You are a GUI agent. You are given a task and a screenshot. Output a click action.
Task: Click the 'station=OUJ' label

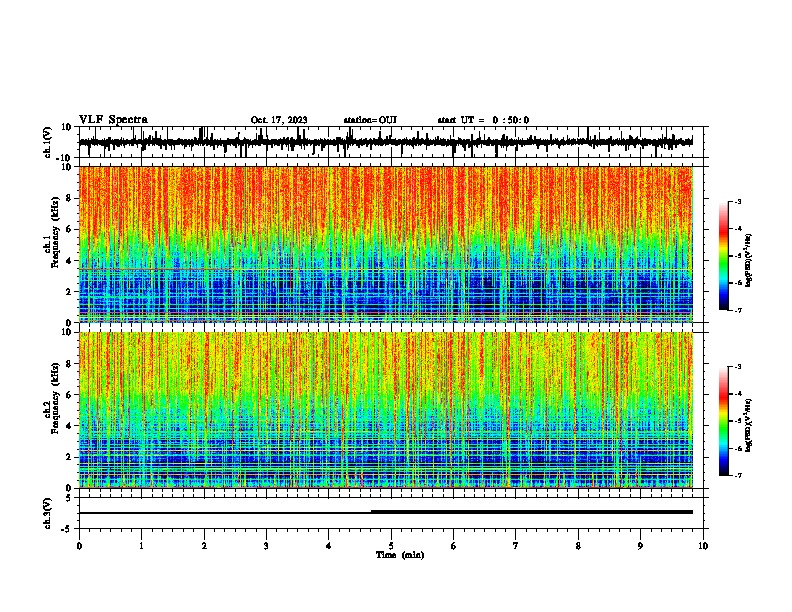[x=370, y=120]
